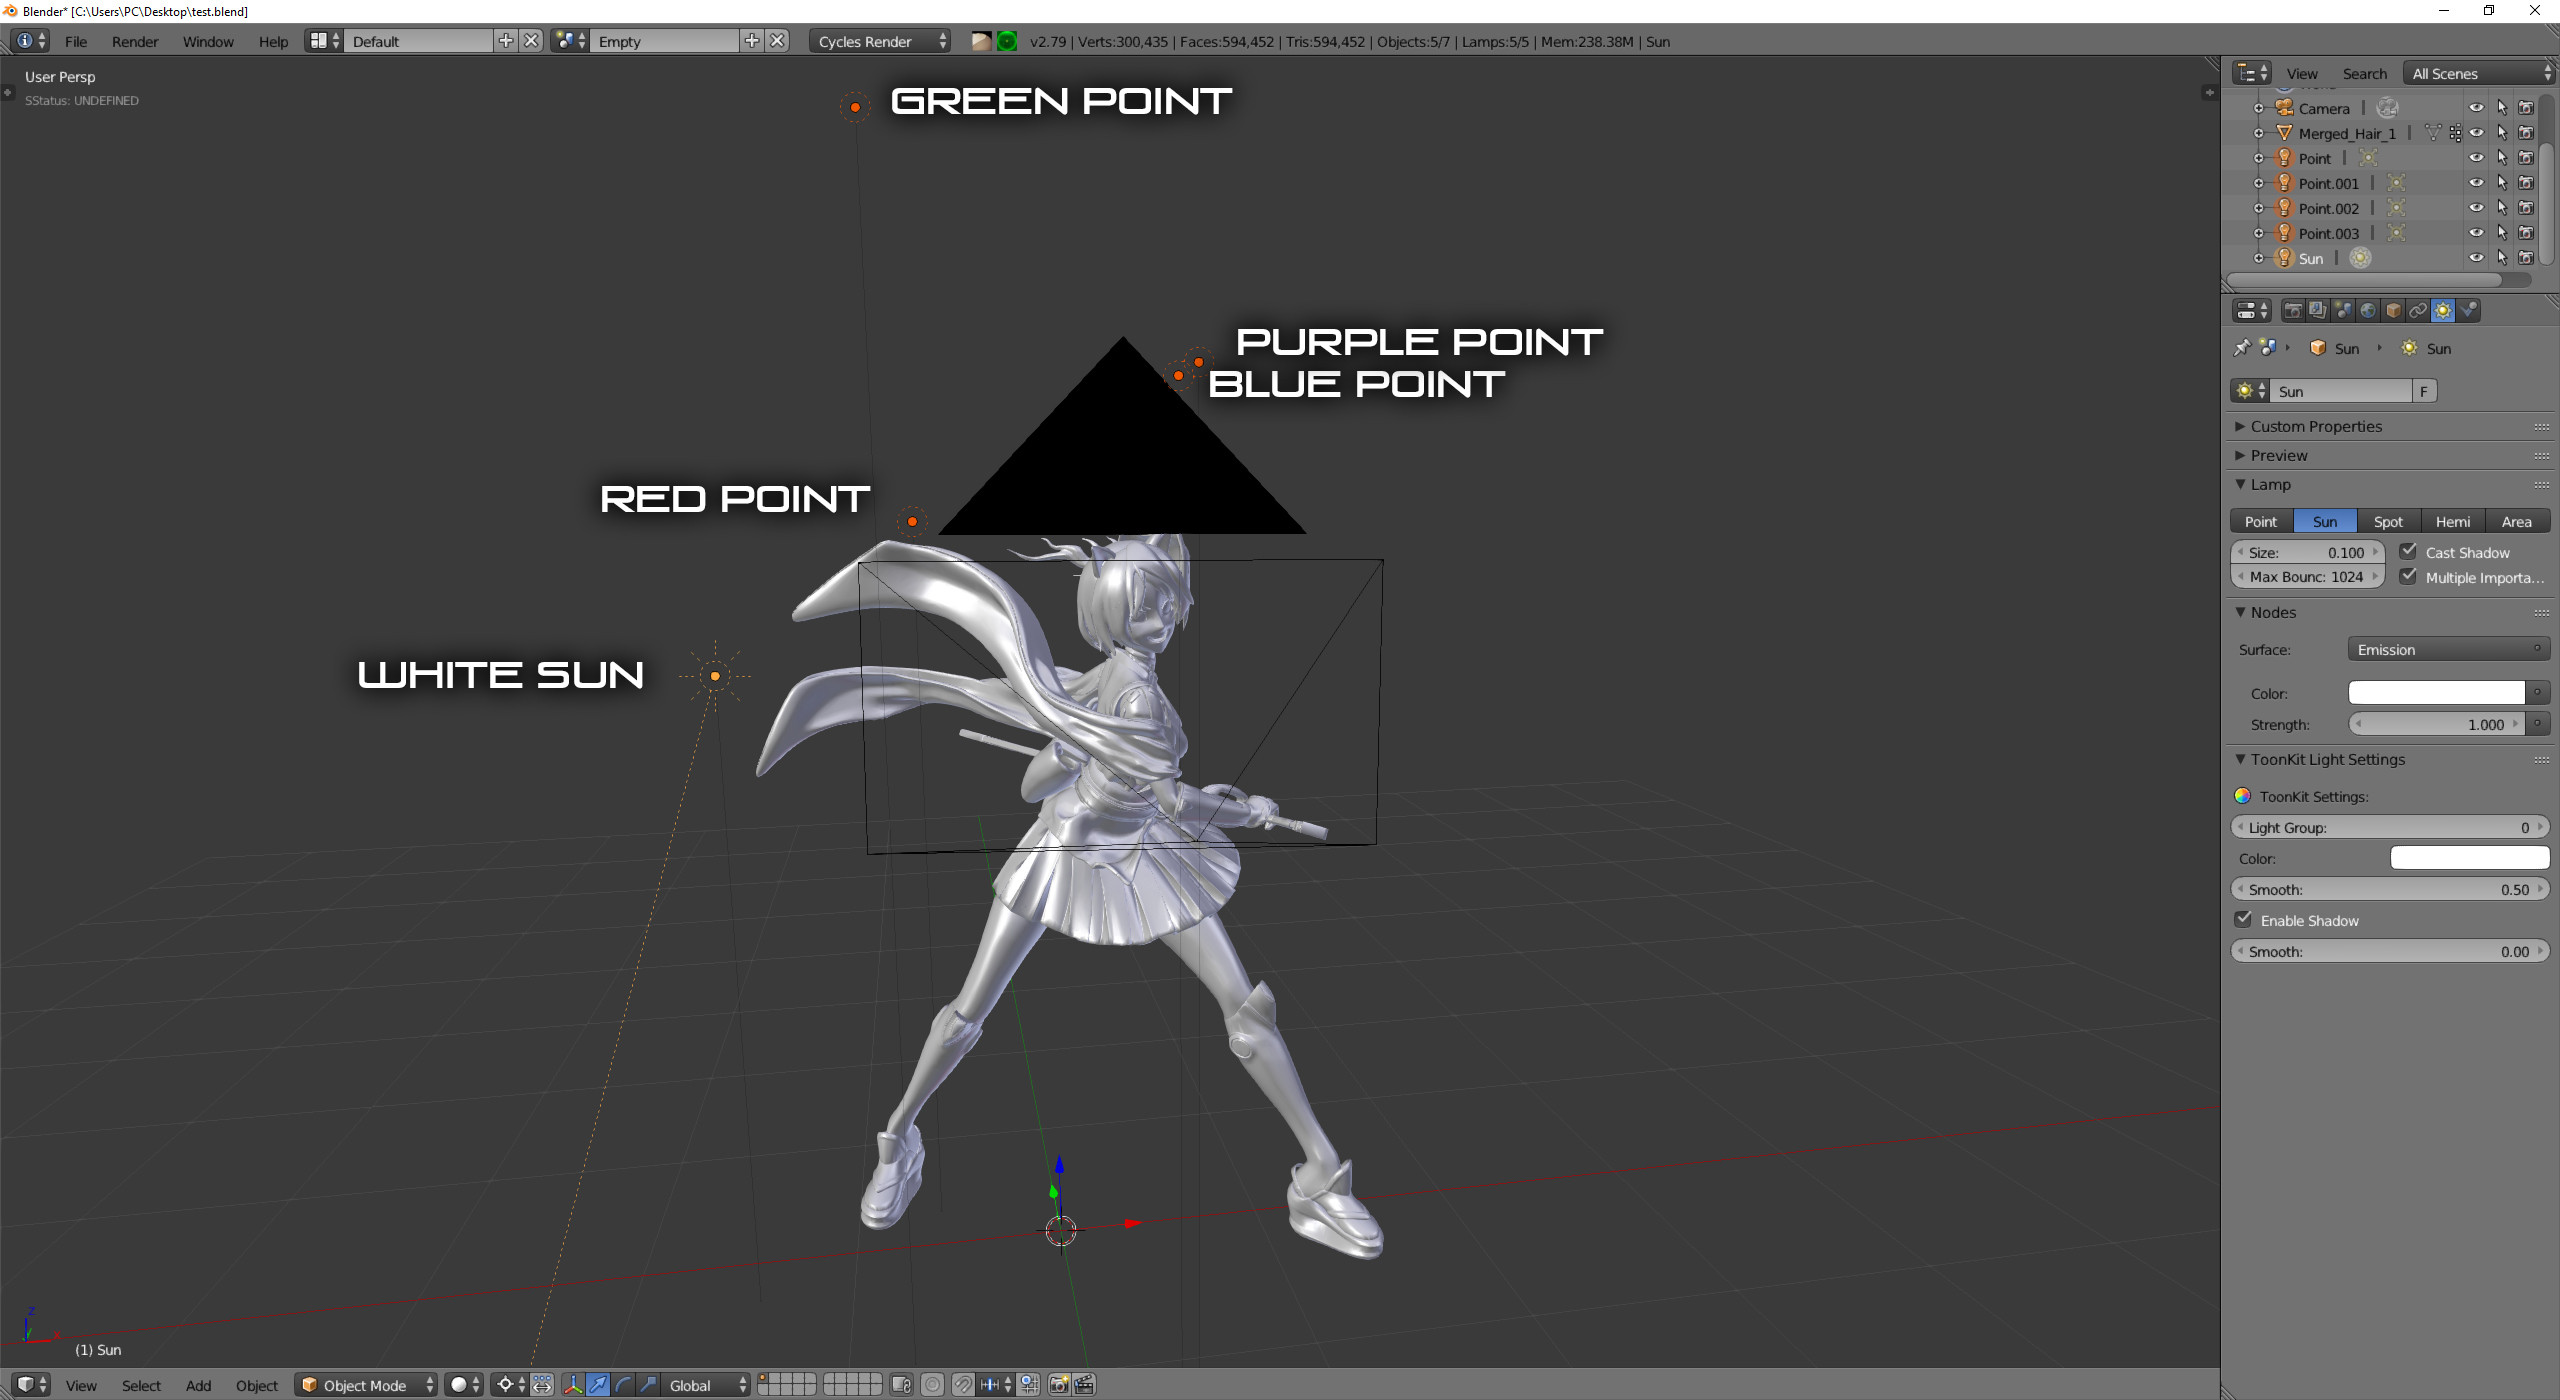Open the Object properties cube tab
This screenshot has width=2560, height=1400.
2393,310
